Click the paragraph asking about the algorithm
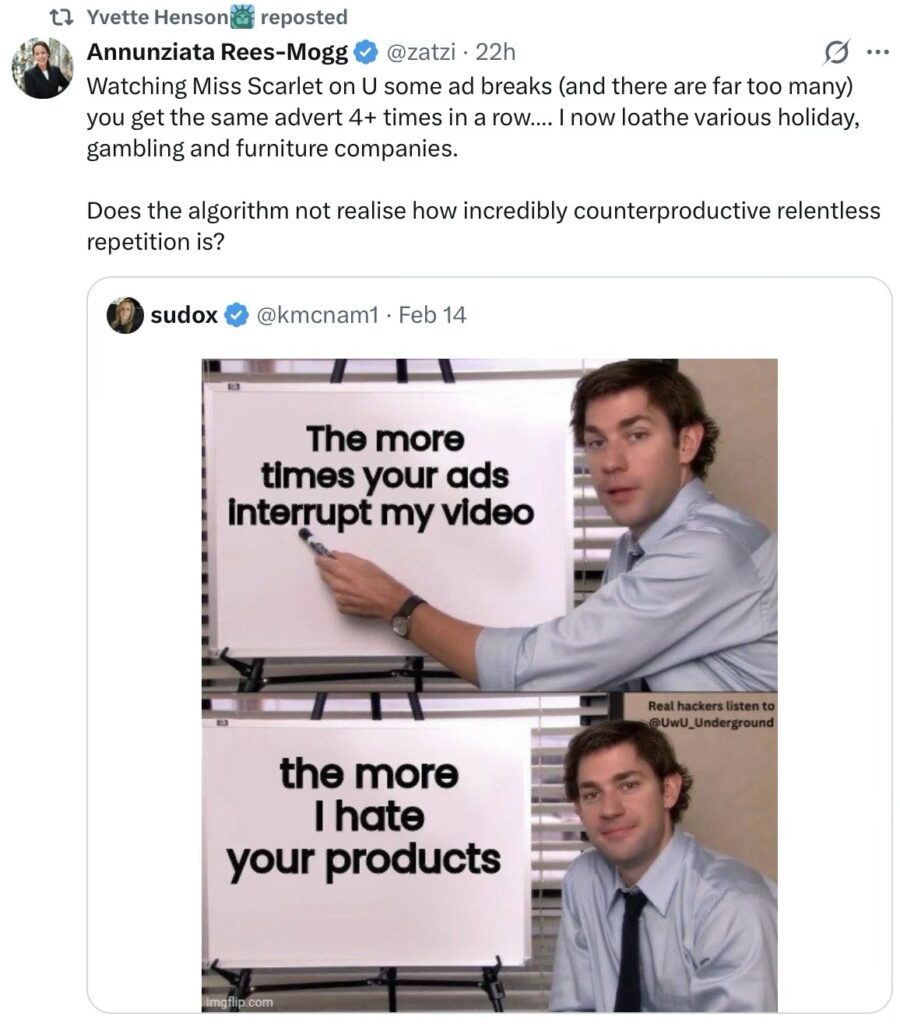 pos(483,226)
